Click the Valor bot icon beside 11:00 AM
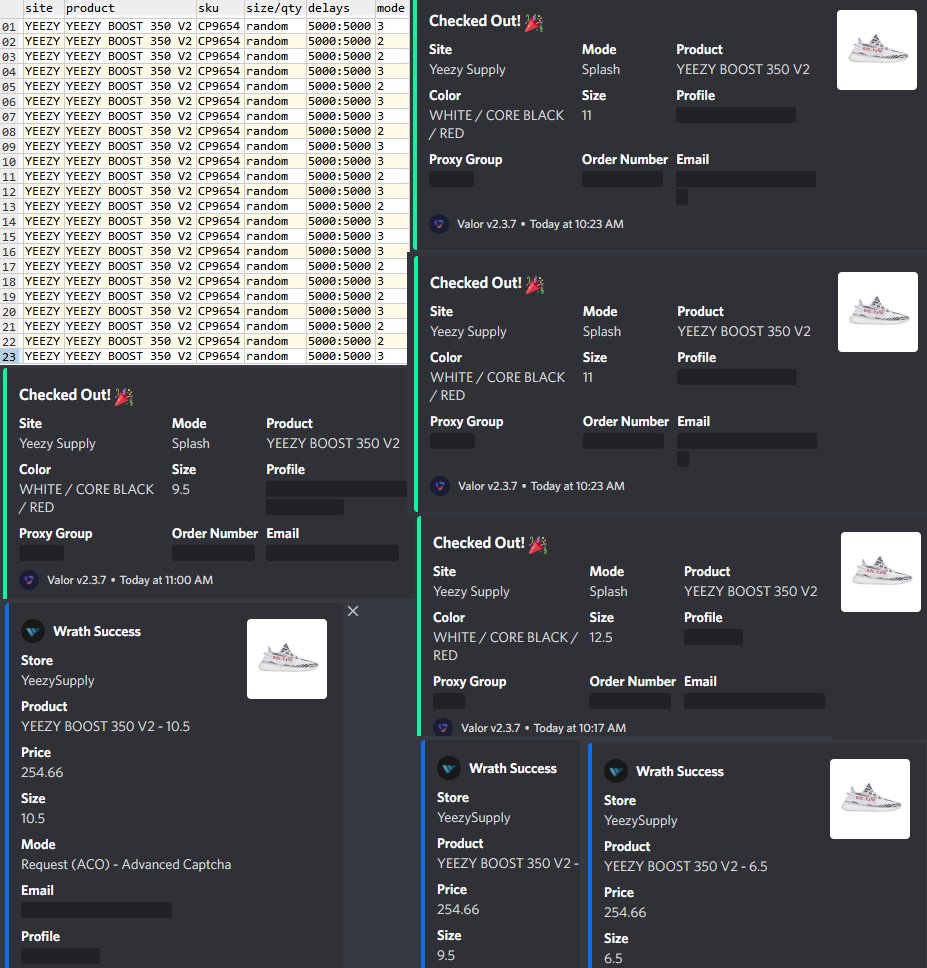Image resolution: width=927 pixels, height=968 pixels. [29, 580]
